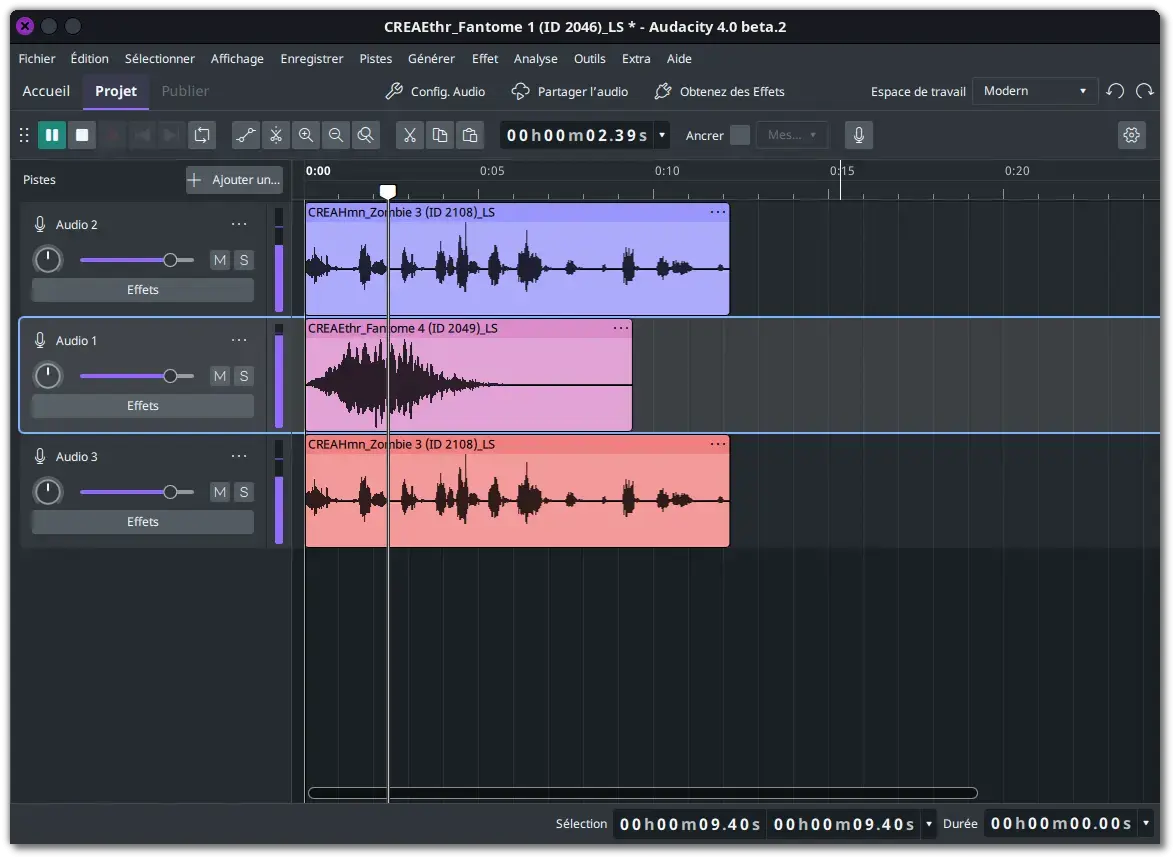The width and height of the screenshot is (1176, 860).
Task: Toggle the Ancrer snap checkbox
Action: (x=740, y=136)
